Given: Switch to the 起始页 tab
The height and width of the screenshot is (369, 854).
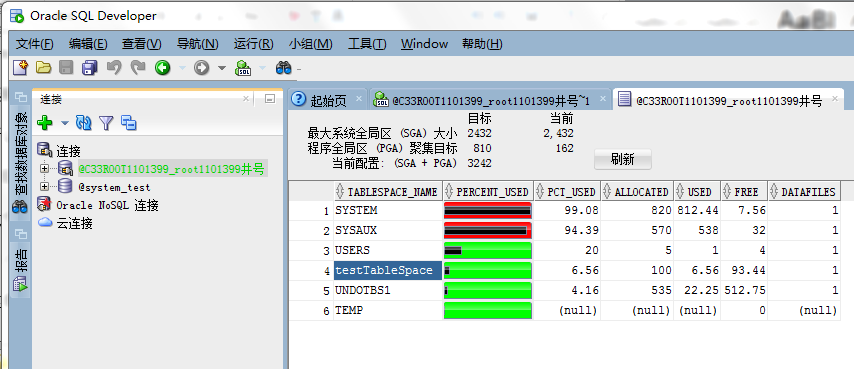Looking at the screenshot, I should tap(328, 100).
